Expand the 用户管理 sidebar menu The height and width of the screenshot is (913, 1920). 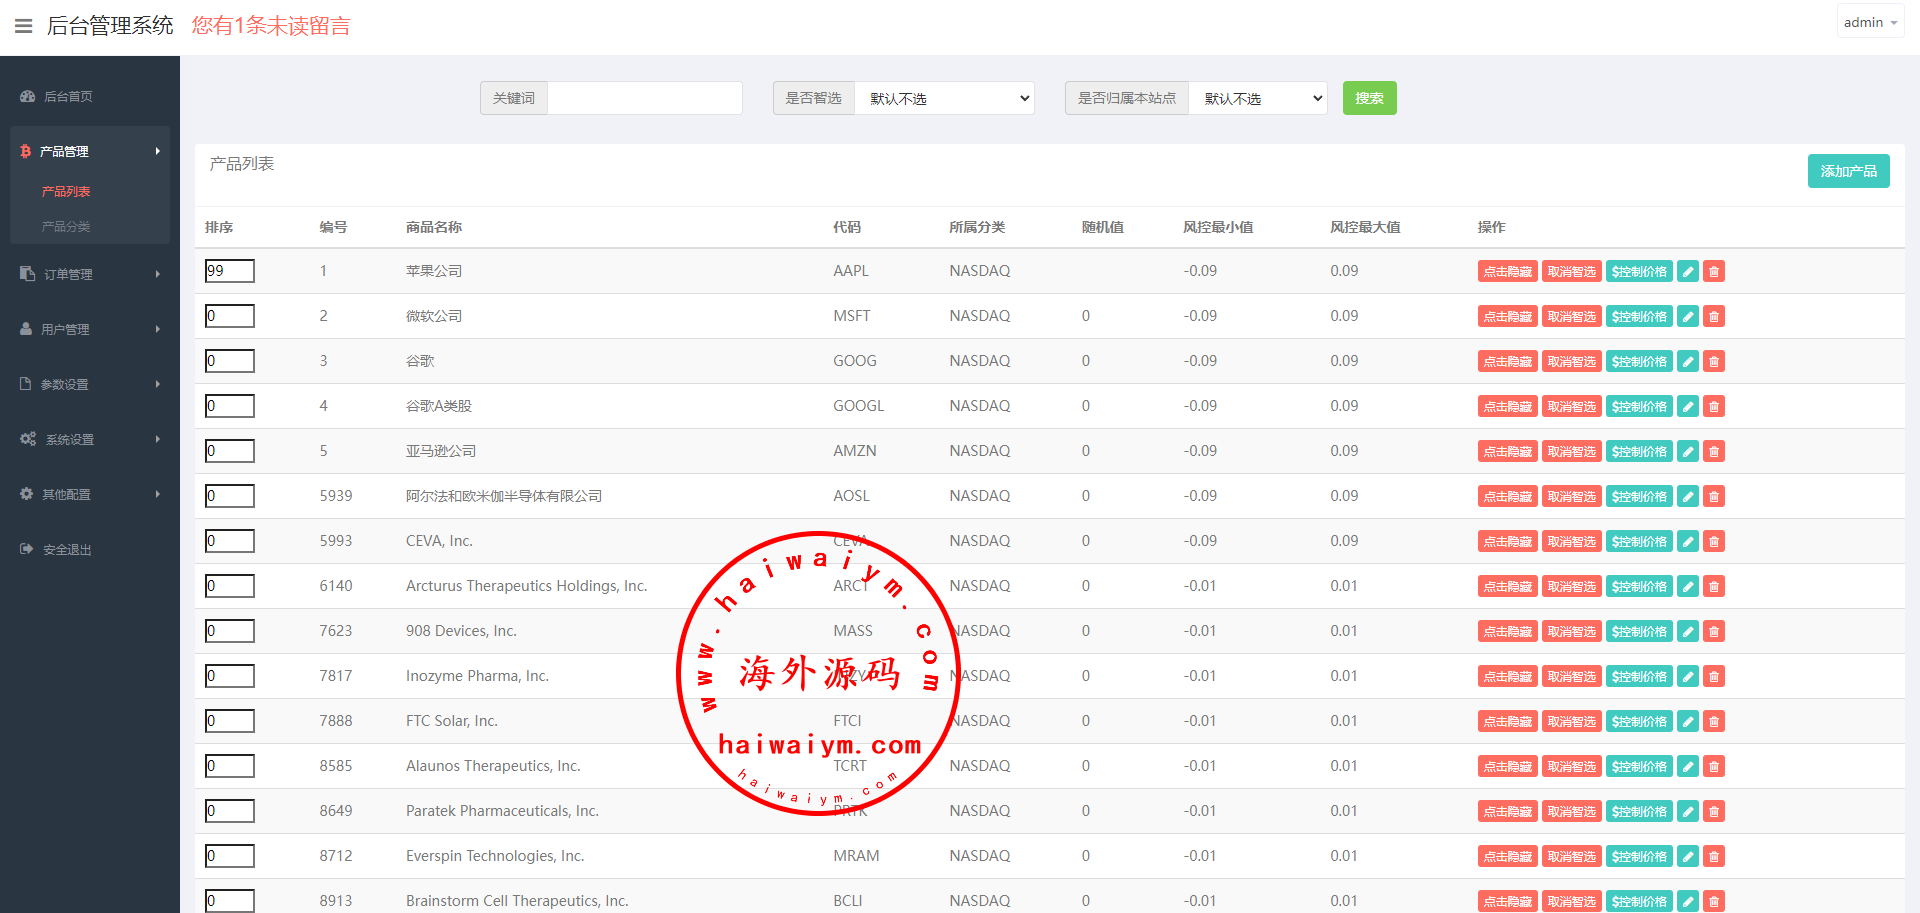click(90, 329)
